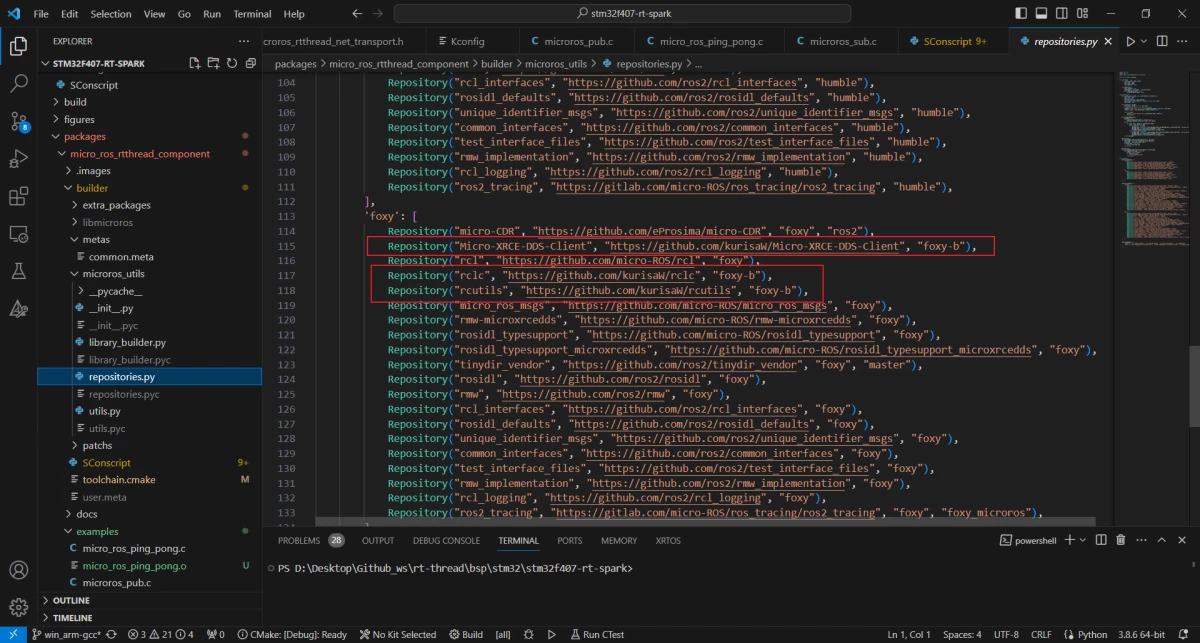Synchronize changes in status bar
This screenshot has height=643, width=1200.
pos(111,634)
